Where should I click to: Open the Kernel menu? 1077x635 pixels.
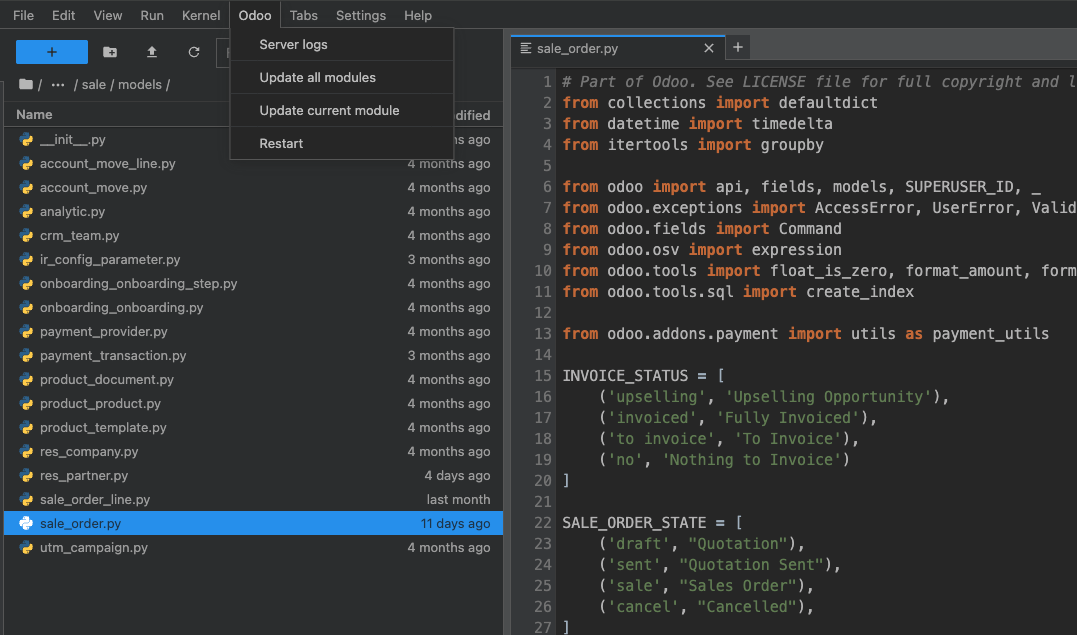coord(201,15)
